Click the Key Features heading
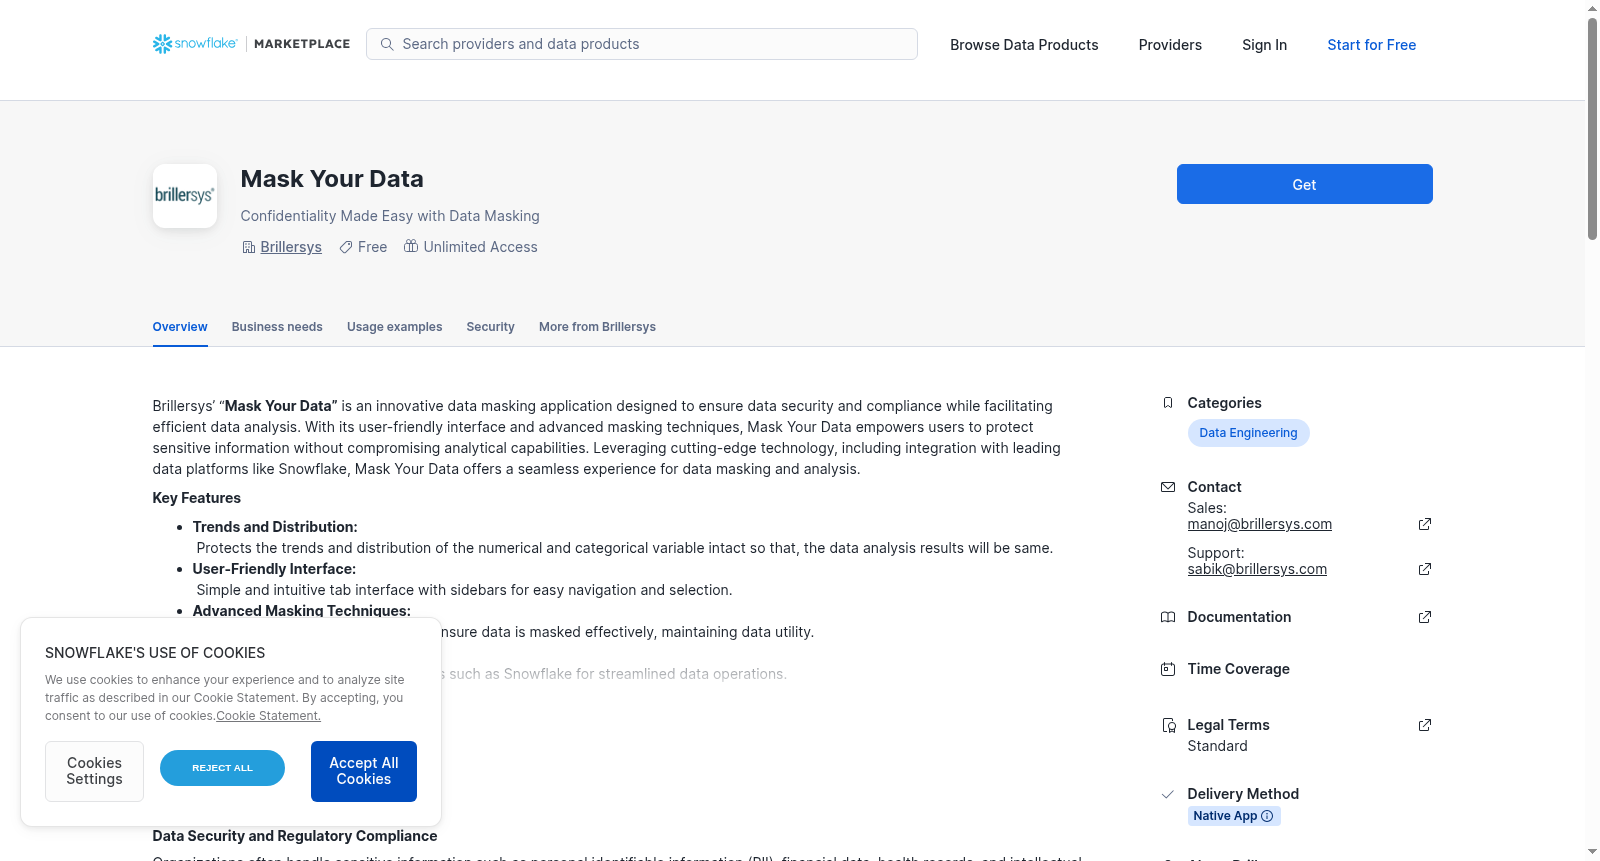Image resolution: width=1600 pixels, height=861 pixels. (x=197, y=498)
